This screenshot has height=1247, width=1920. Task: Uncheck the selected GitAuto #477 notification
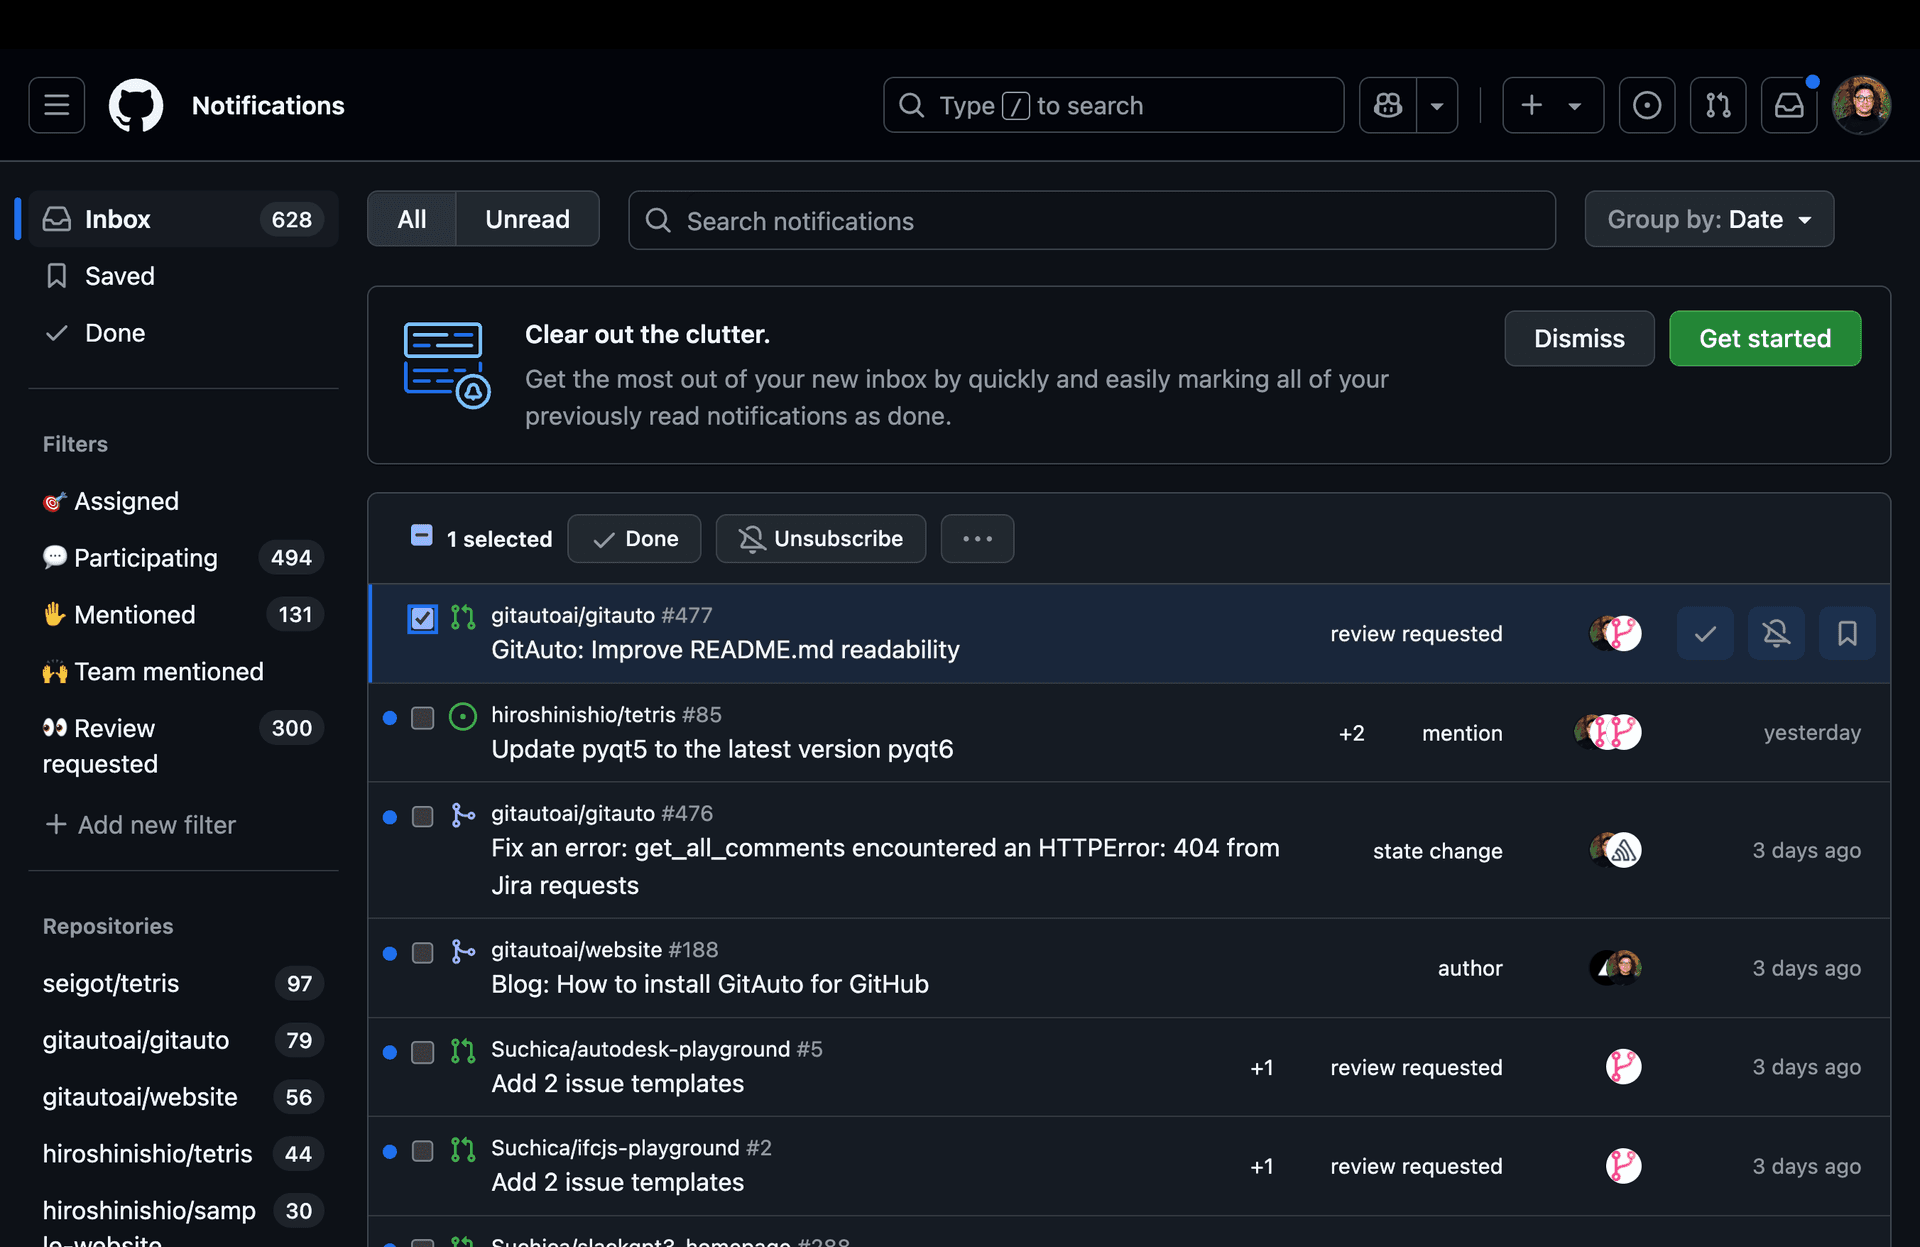click(x=422, y=618)
